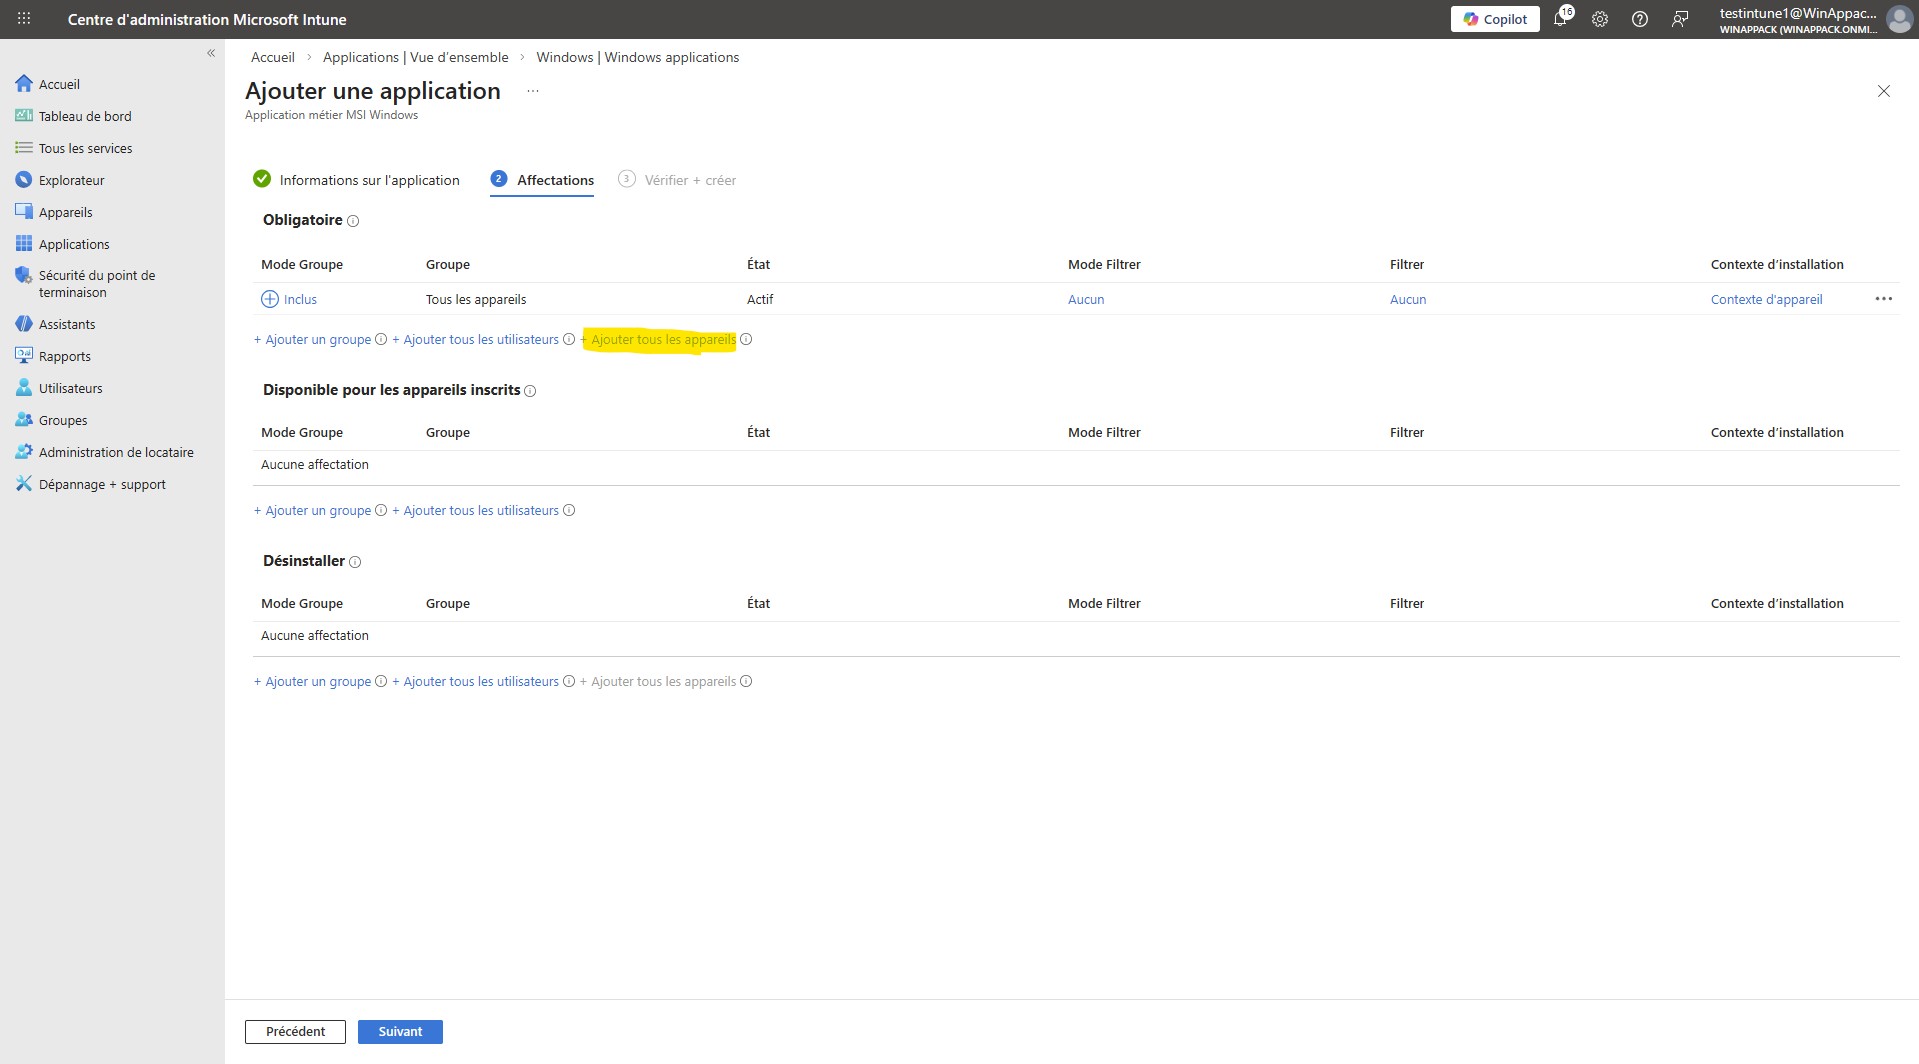Image resolution: width=1919 pixels, height=1064 pixels.
Task: Click the info icon next to Obligatoire
Action: tap(354, 221)
